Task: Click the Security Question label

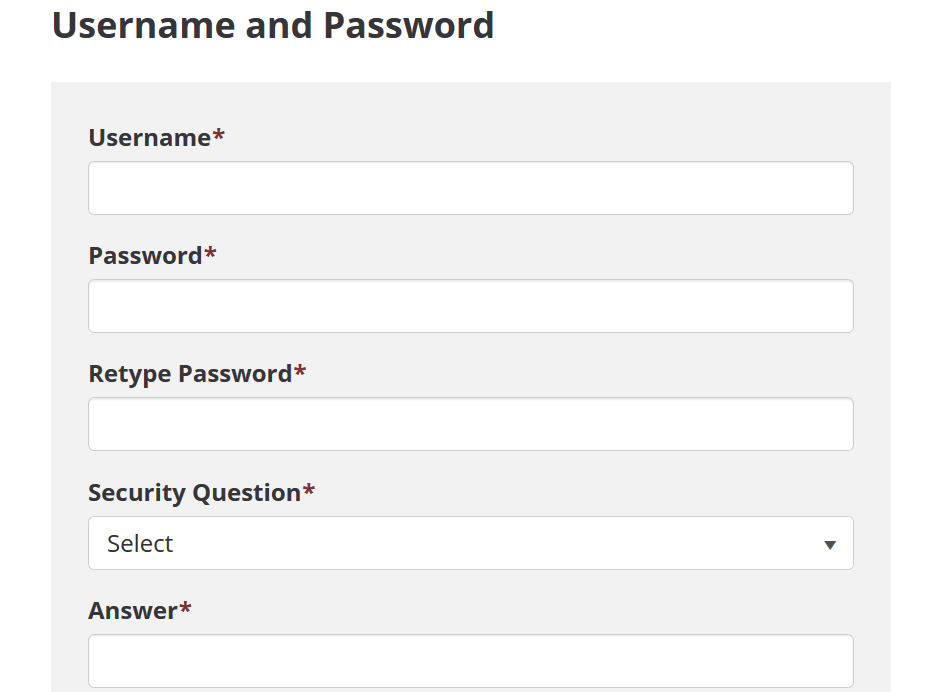Action: pyautogui.click(x=195, y=493)
